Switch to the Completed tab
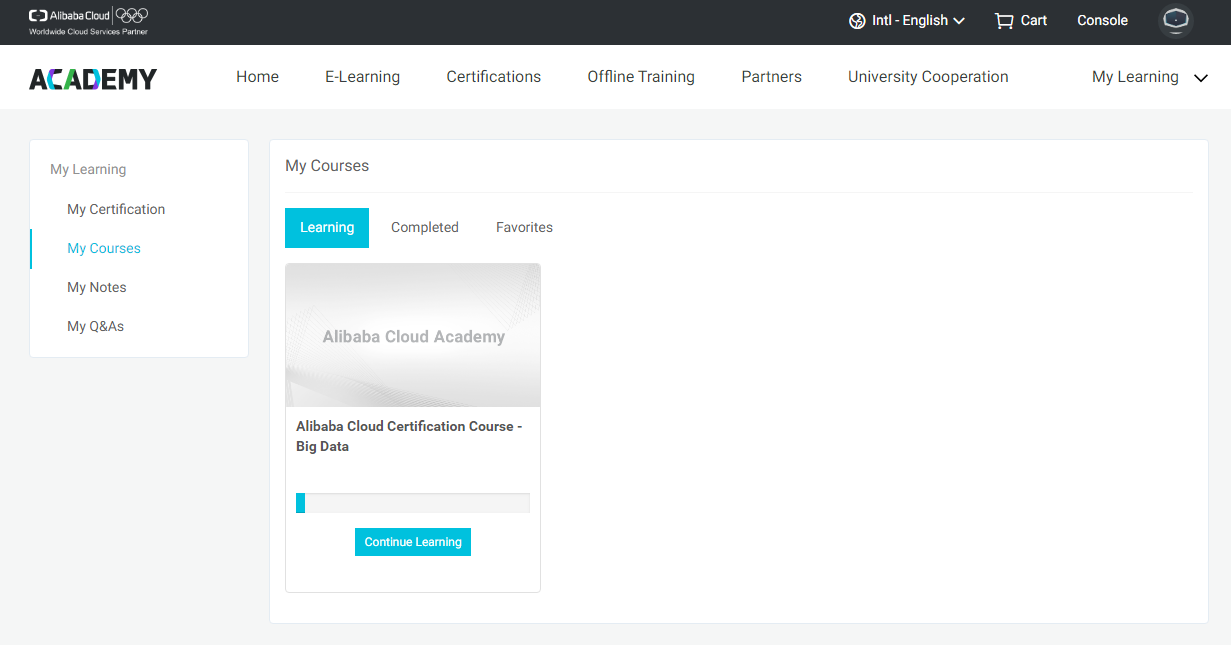 (424, 227)
